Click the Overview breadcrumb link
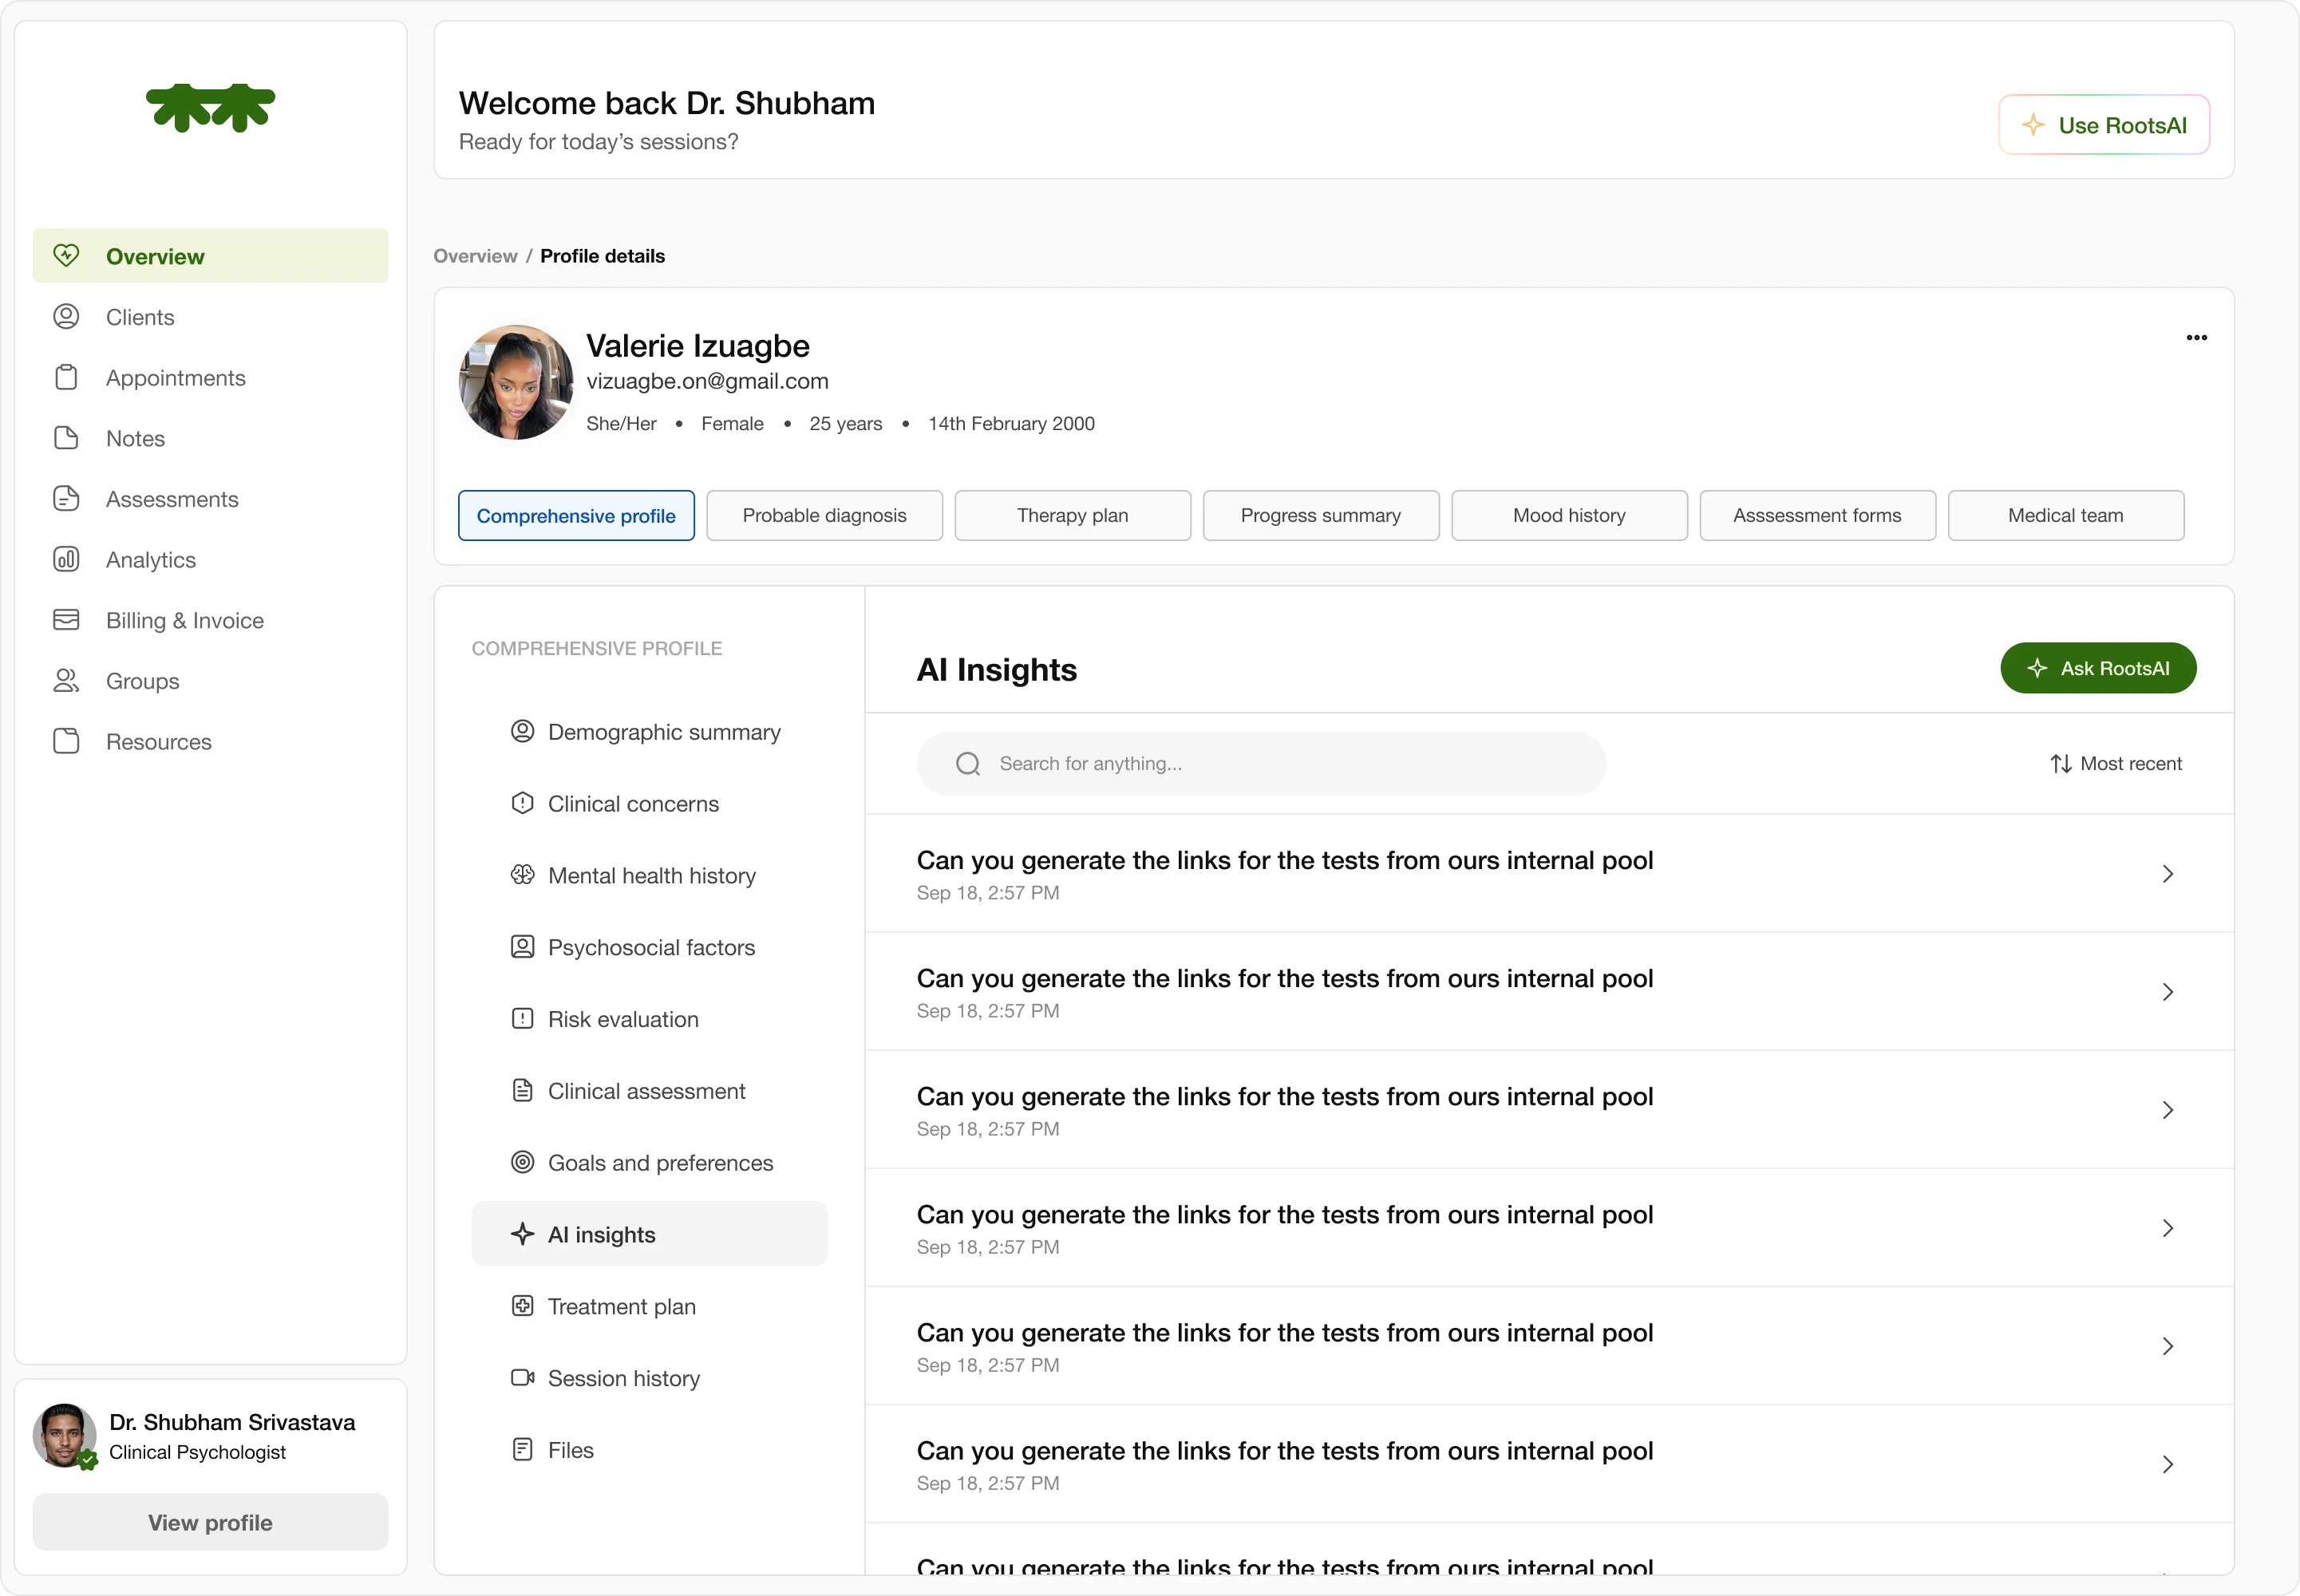Image resolution: width=2300 pixels, height=1596 pixels. pyautogui.click(x=475, y=256)
